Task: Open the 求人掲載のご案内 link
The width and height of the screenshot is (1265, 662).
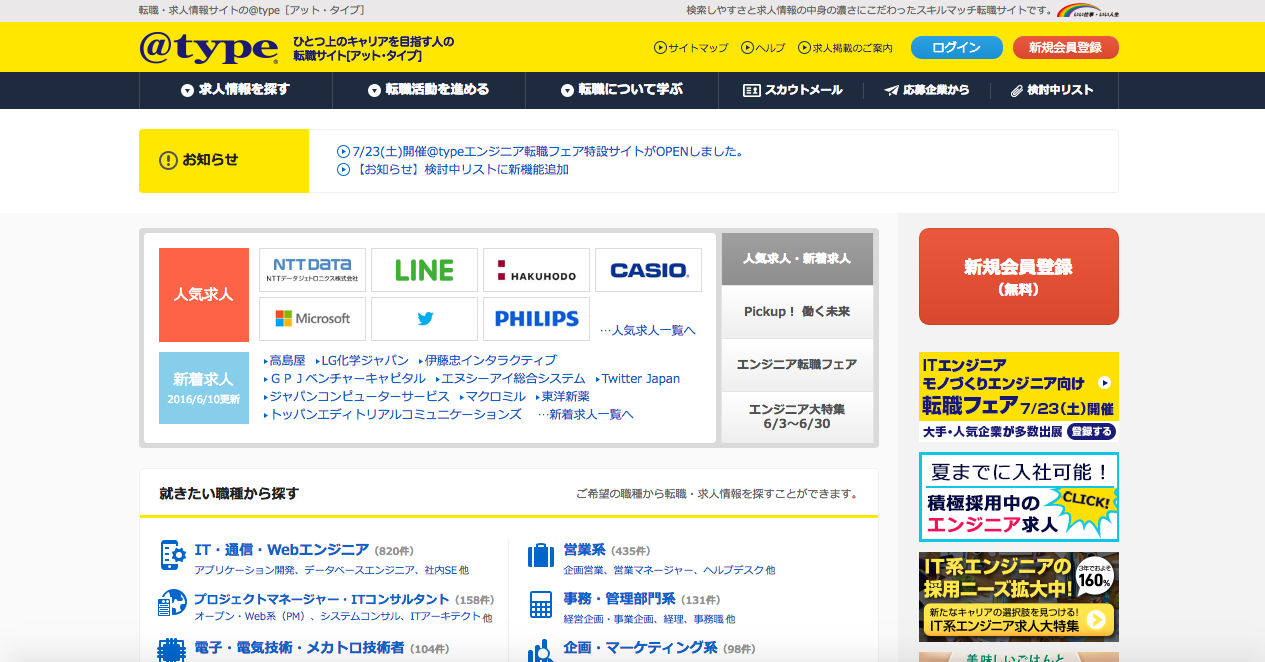Action: point(845,48)
